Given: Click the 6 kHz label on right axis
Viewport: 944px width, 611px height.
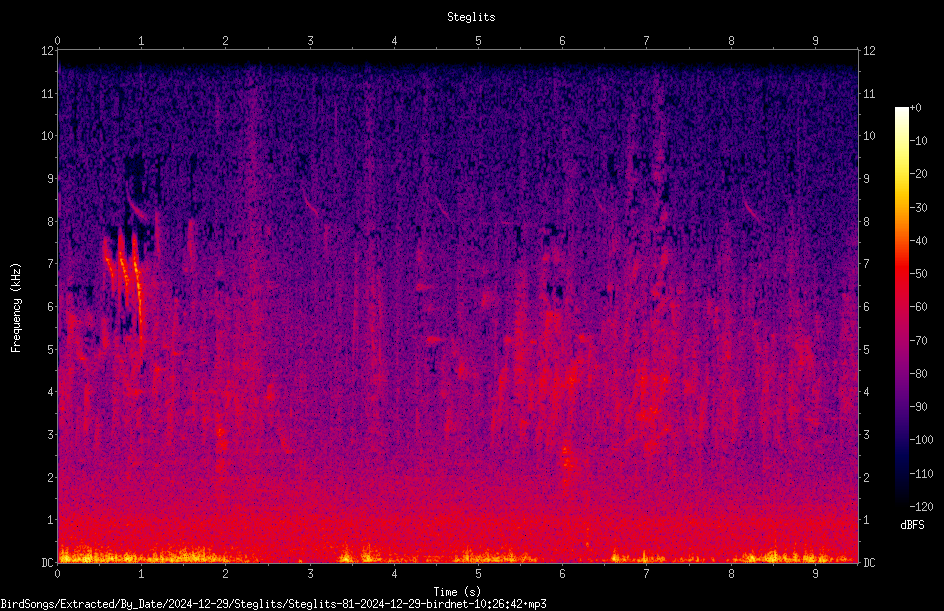Looking at the screenshot, I should coord(866,306).
